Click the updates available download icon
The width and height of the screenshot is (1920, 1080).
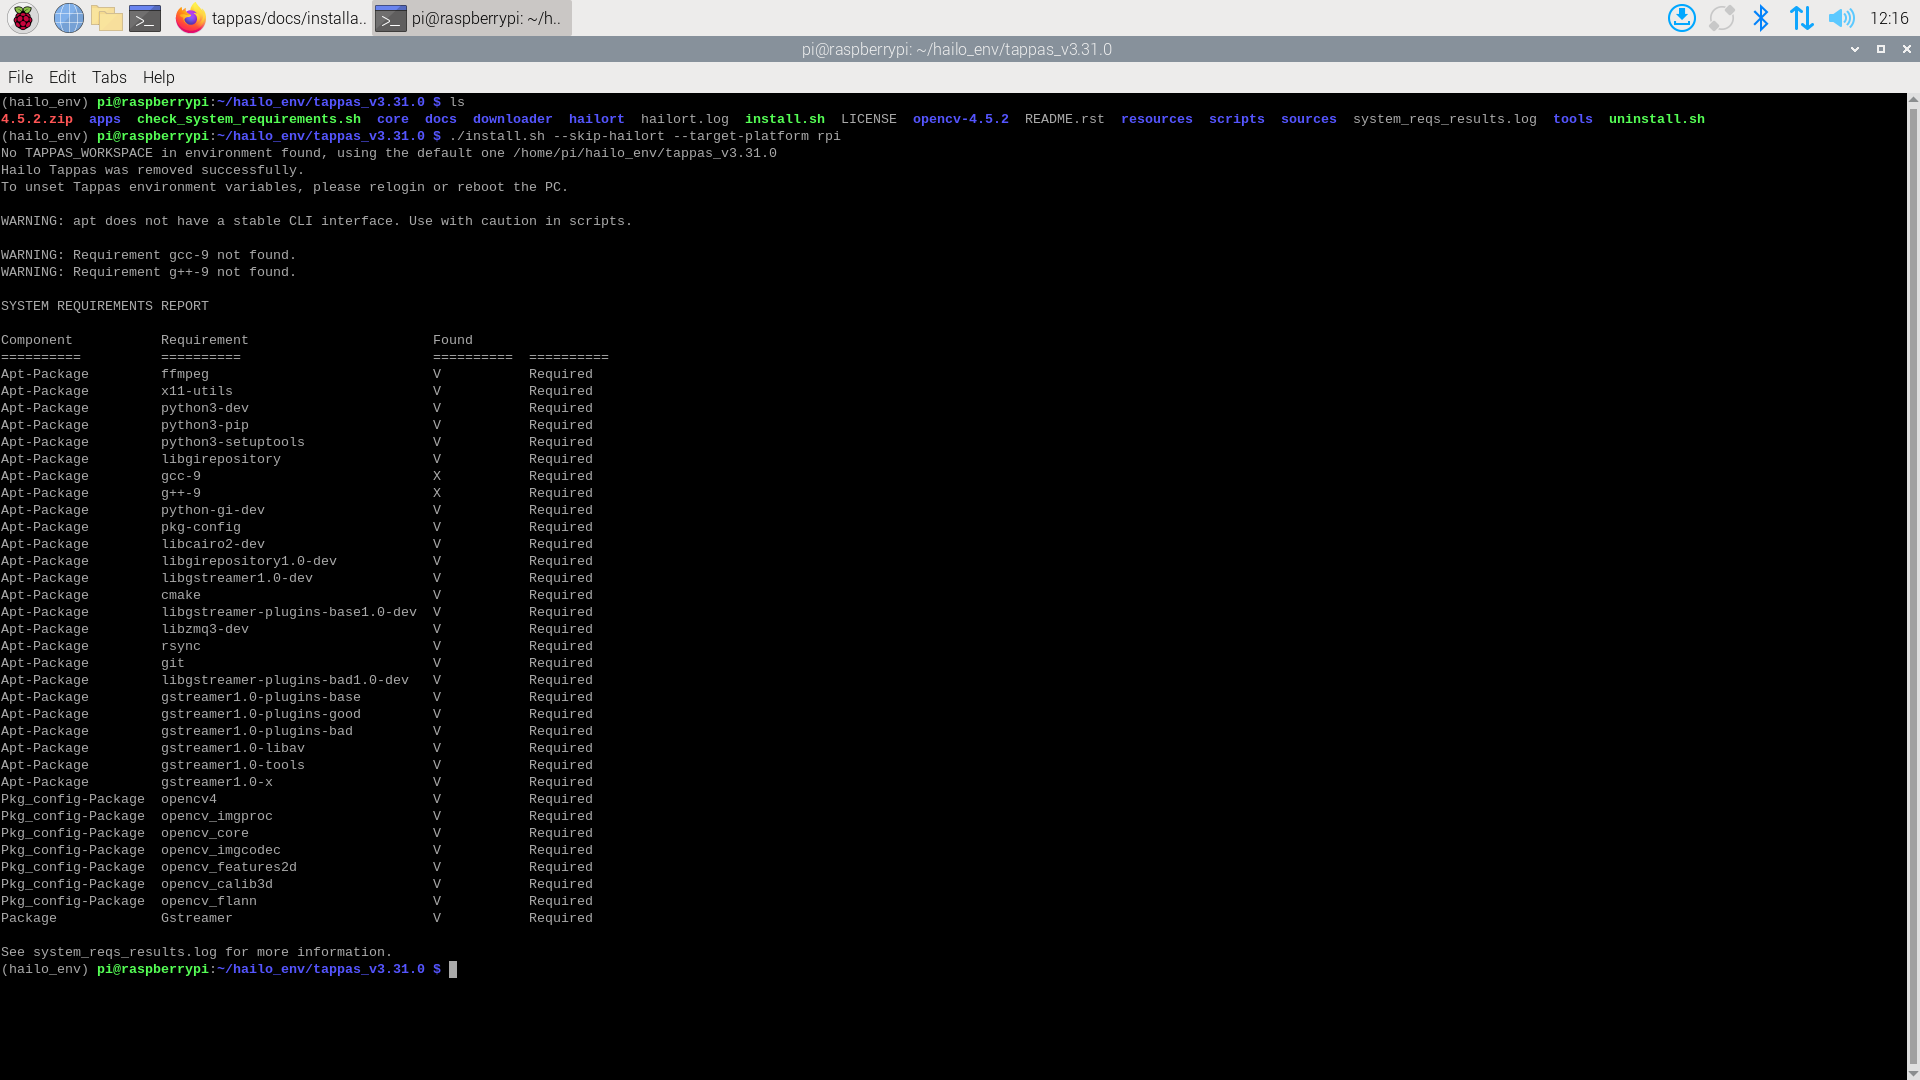click(x=1681, y=18)
